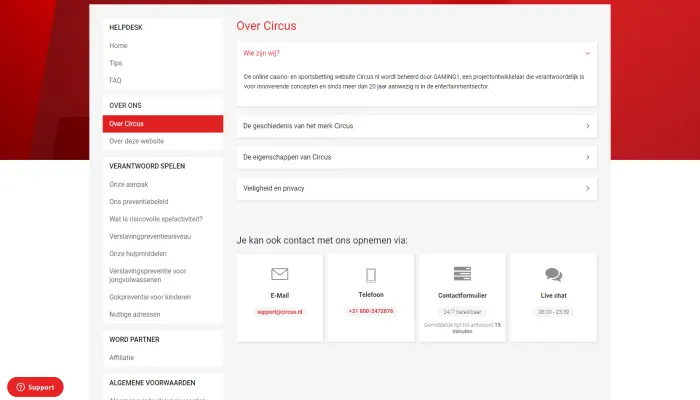The image size is (700, 400).
Task: Click the '24/7 bereikbaar' badge
Action: (x=462, y=312)
